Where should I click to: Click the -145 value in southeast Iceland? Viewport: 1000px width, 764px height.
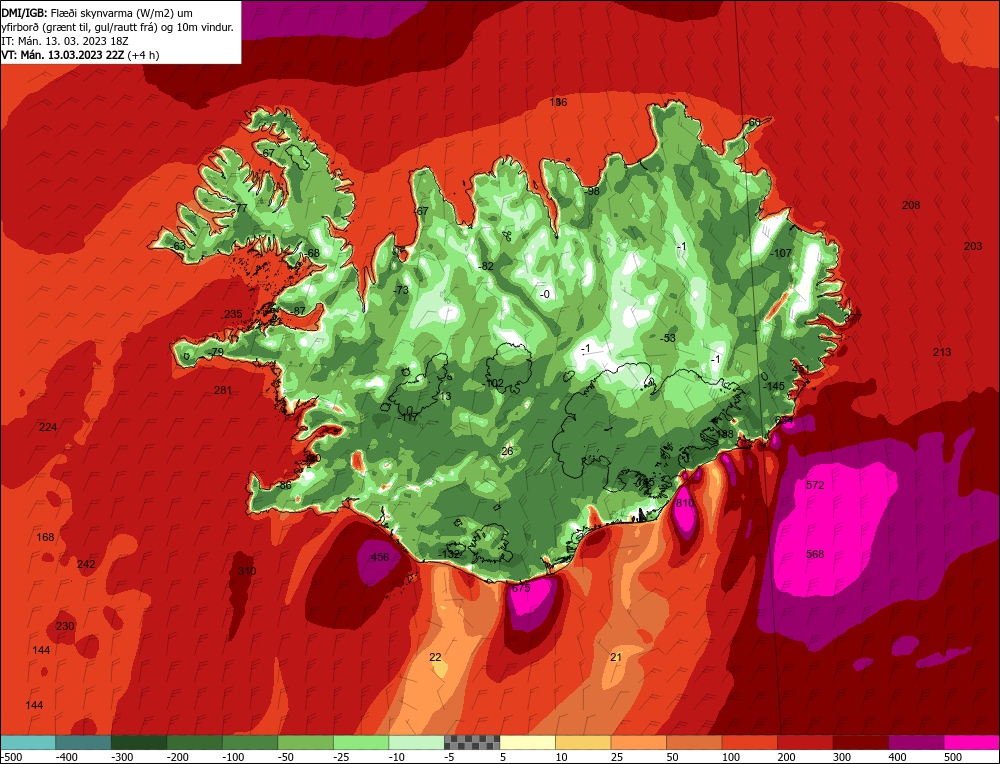click(774, 386)
